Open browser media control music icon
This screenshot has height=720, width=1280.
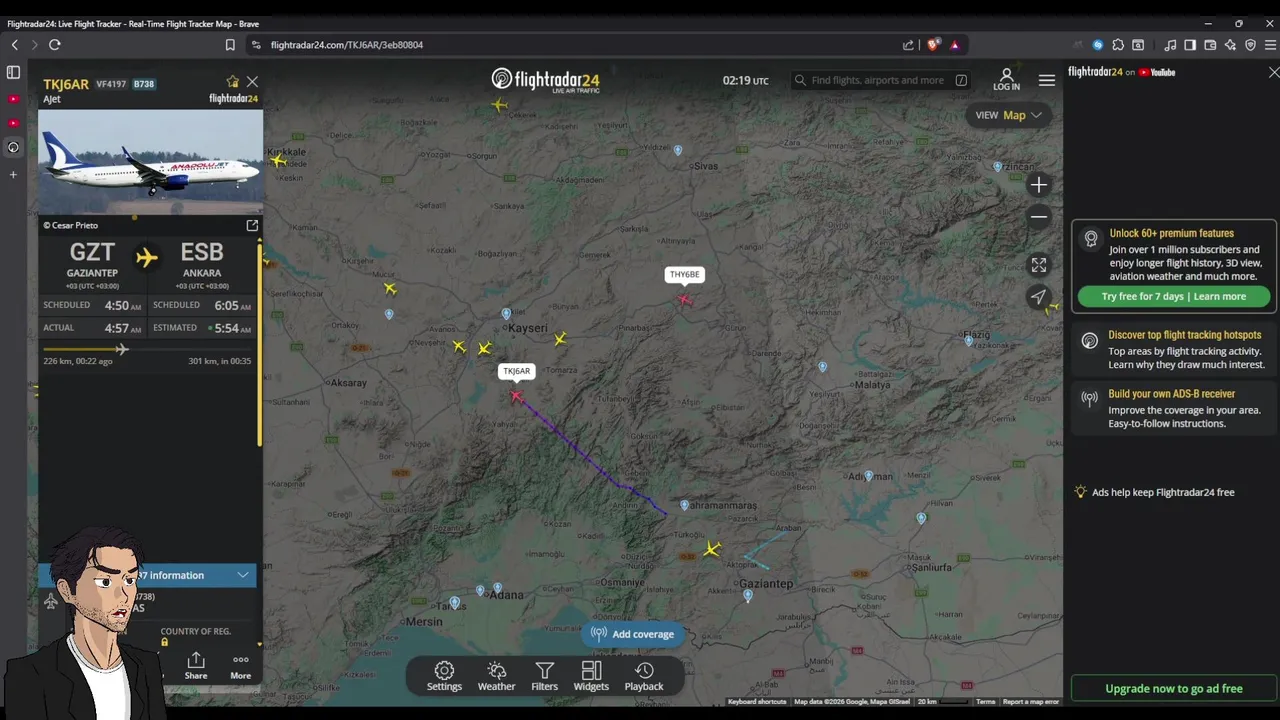(x=1170, y=45)
